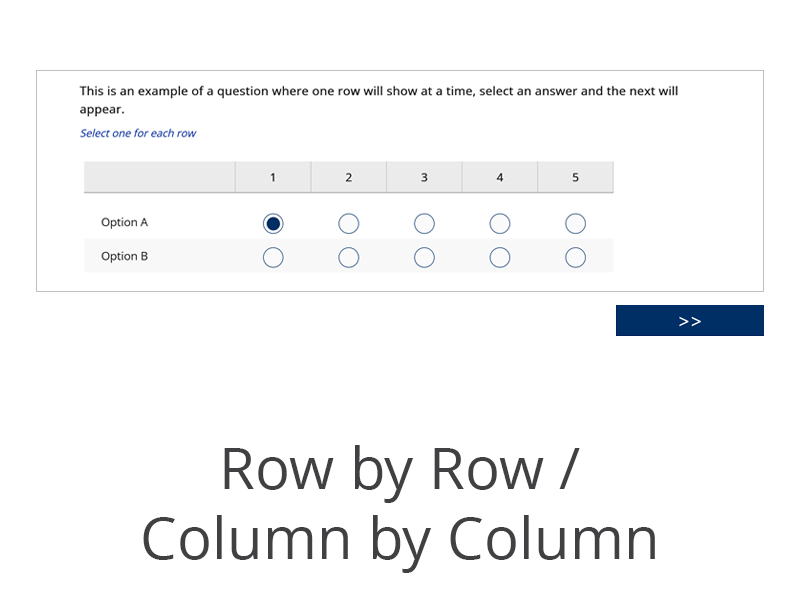The height and width of the screenshot is (600, 800).
Task: Click column header 2
Action: tap(348, 178)
